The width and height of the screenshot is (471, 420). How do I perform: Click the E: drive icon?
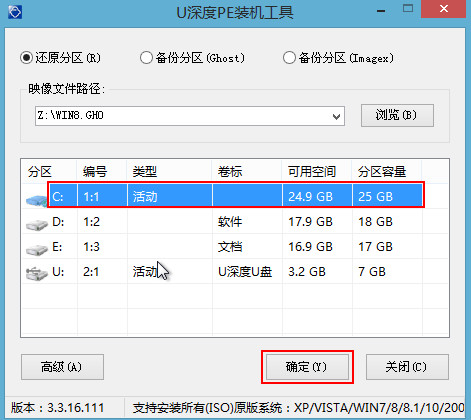pyautogui.click(x=37, y=250)
